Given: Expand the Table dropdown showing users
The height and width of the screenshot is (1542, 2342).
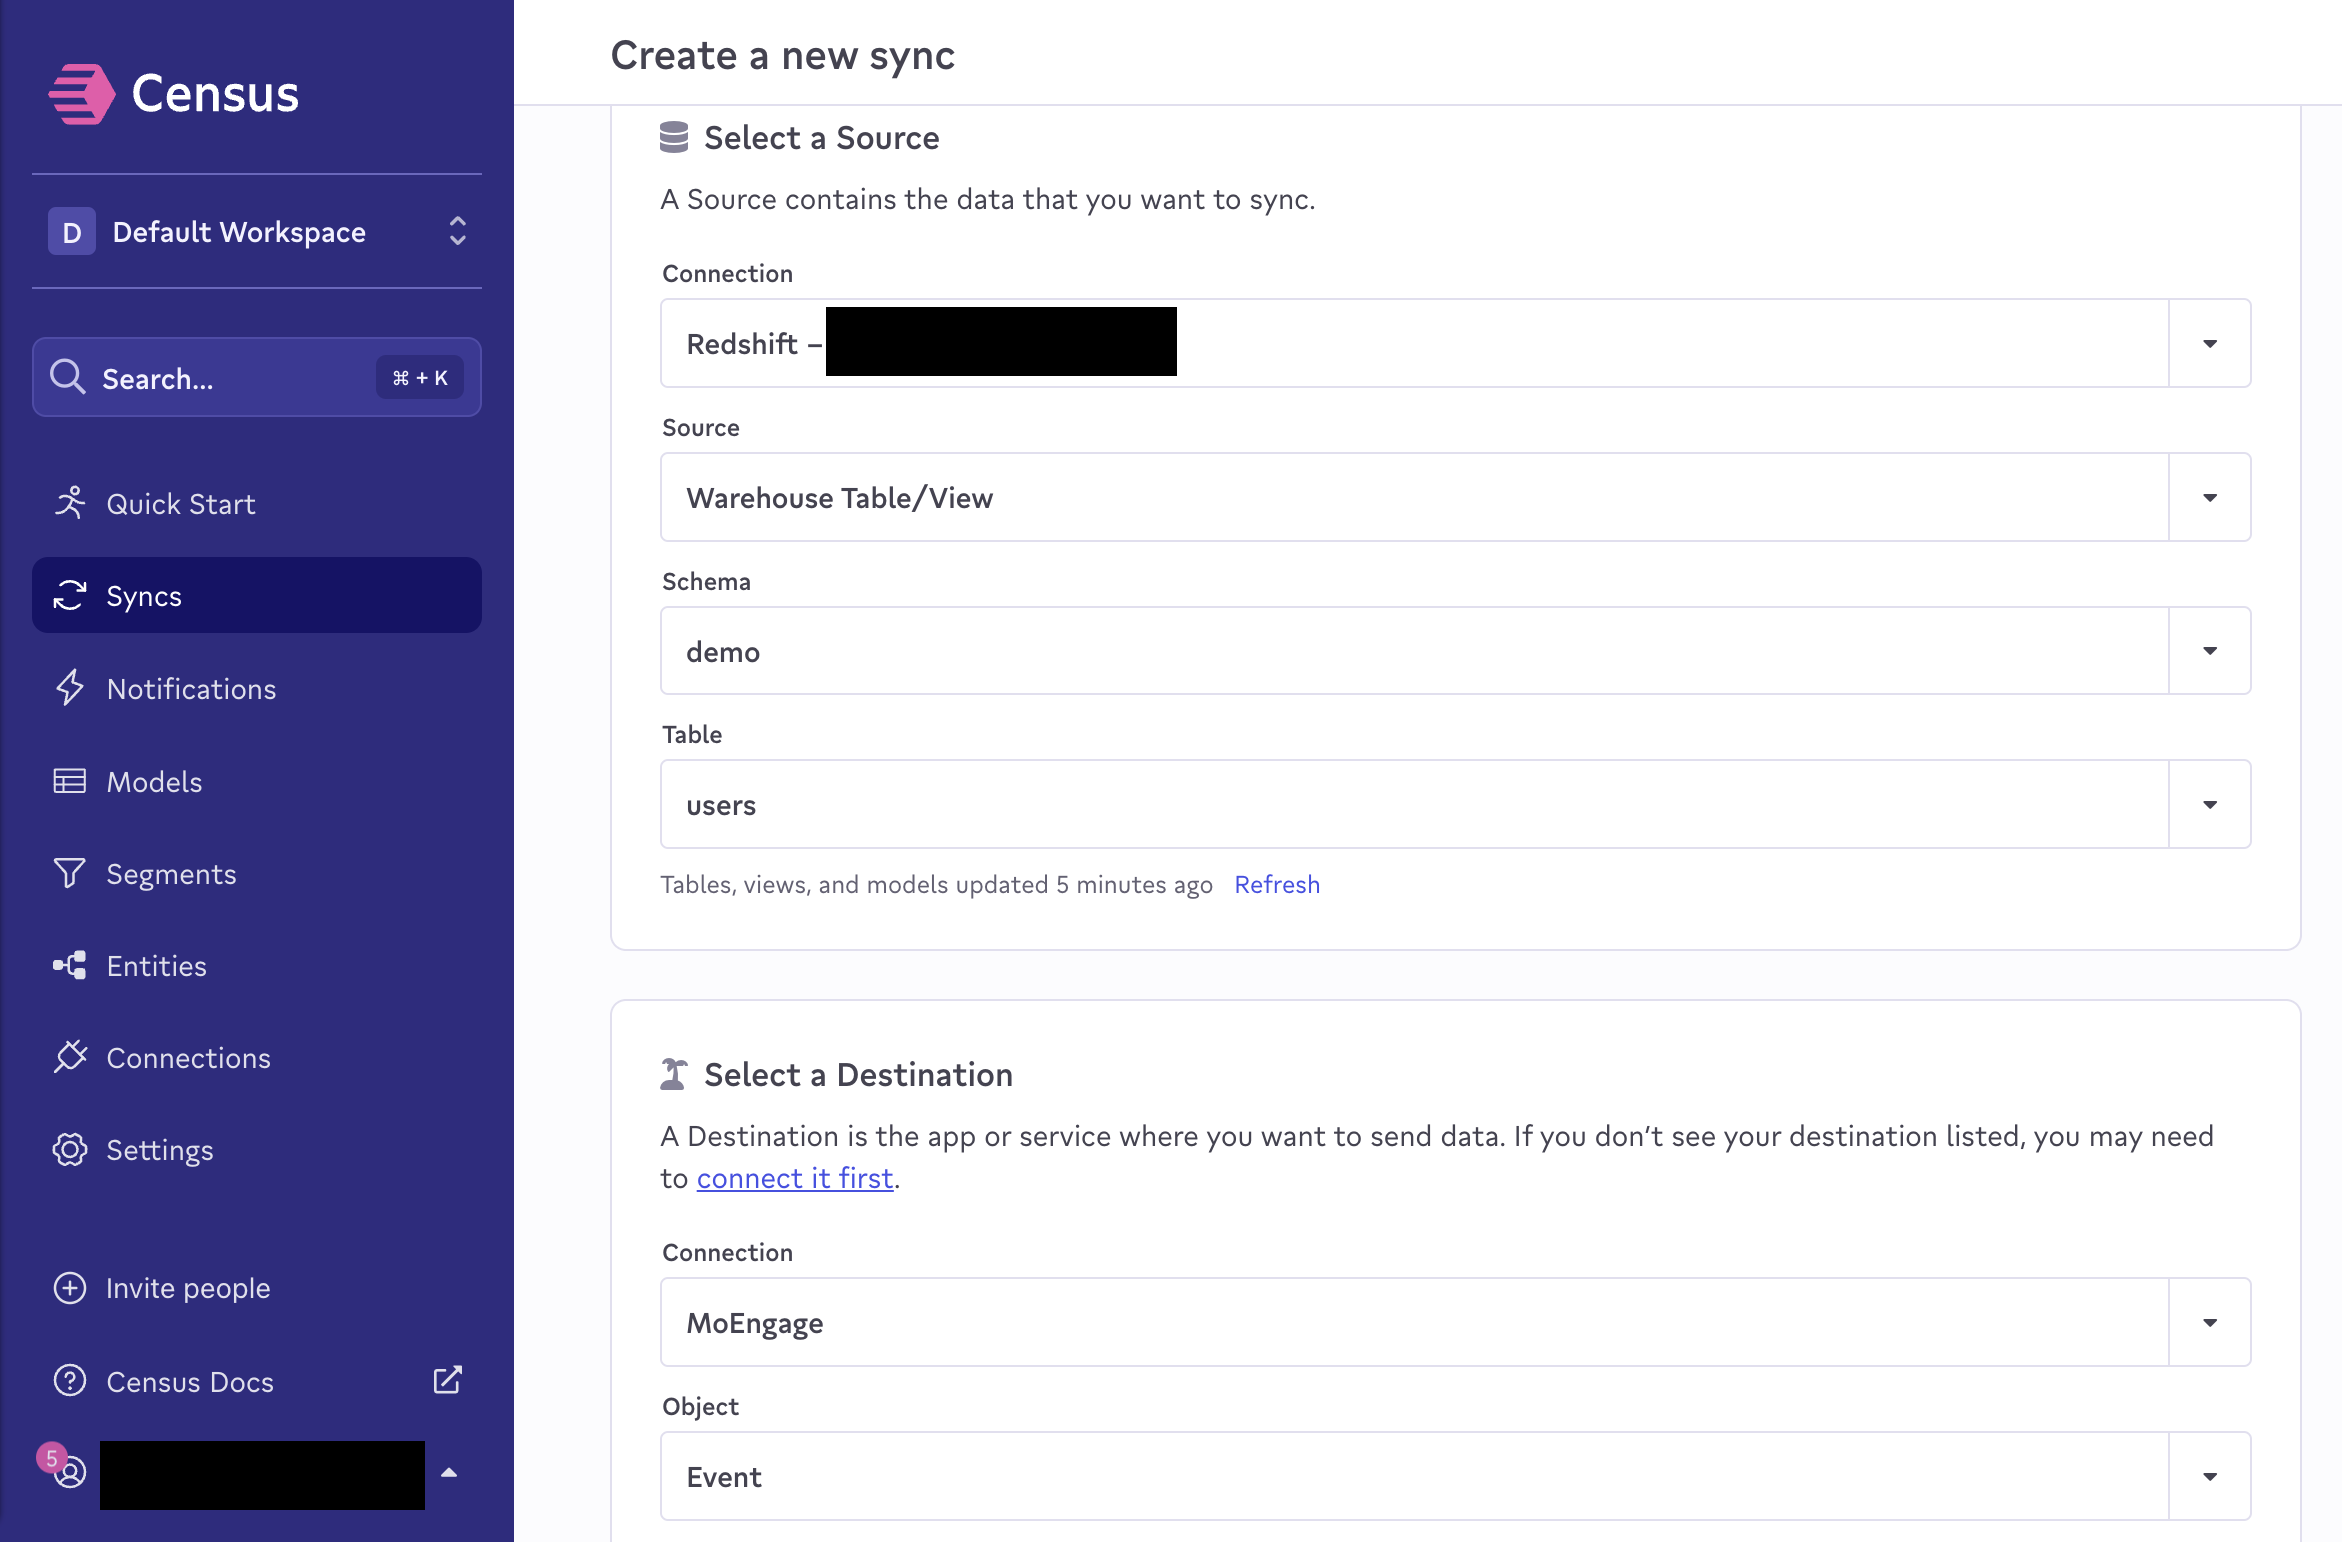Looking at the screenshot, I should tap(2209, 804).
